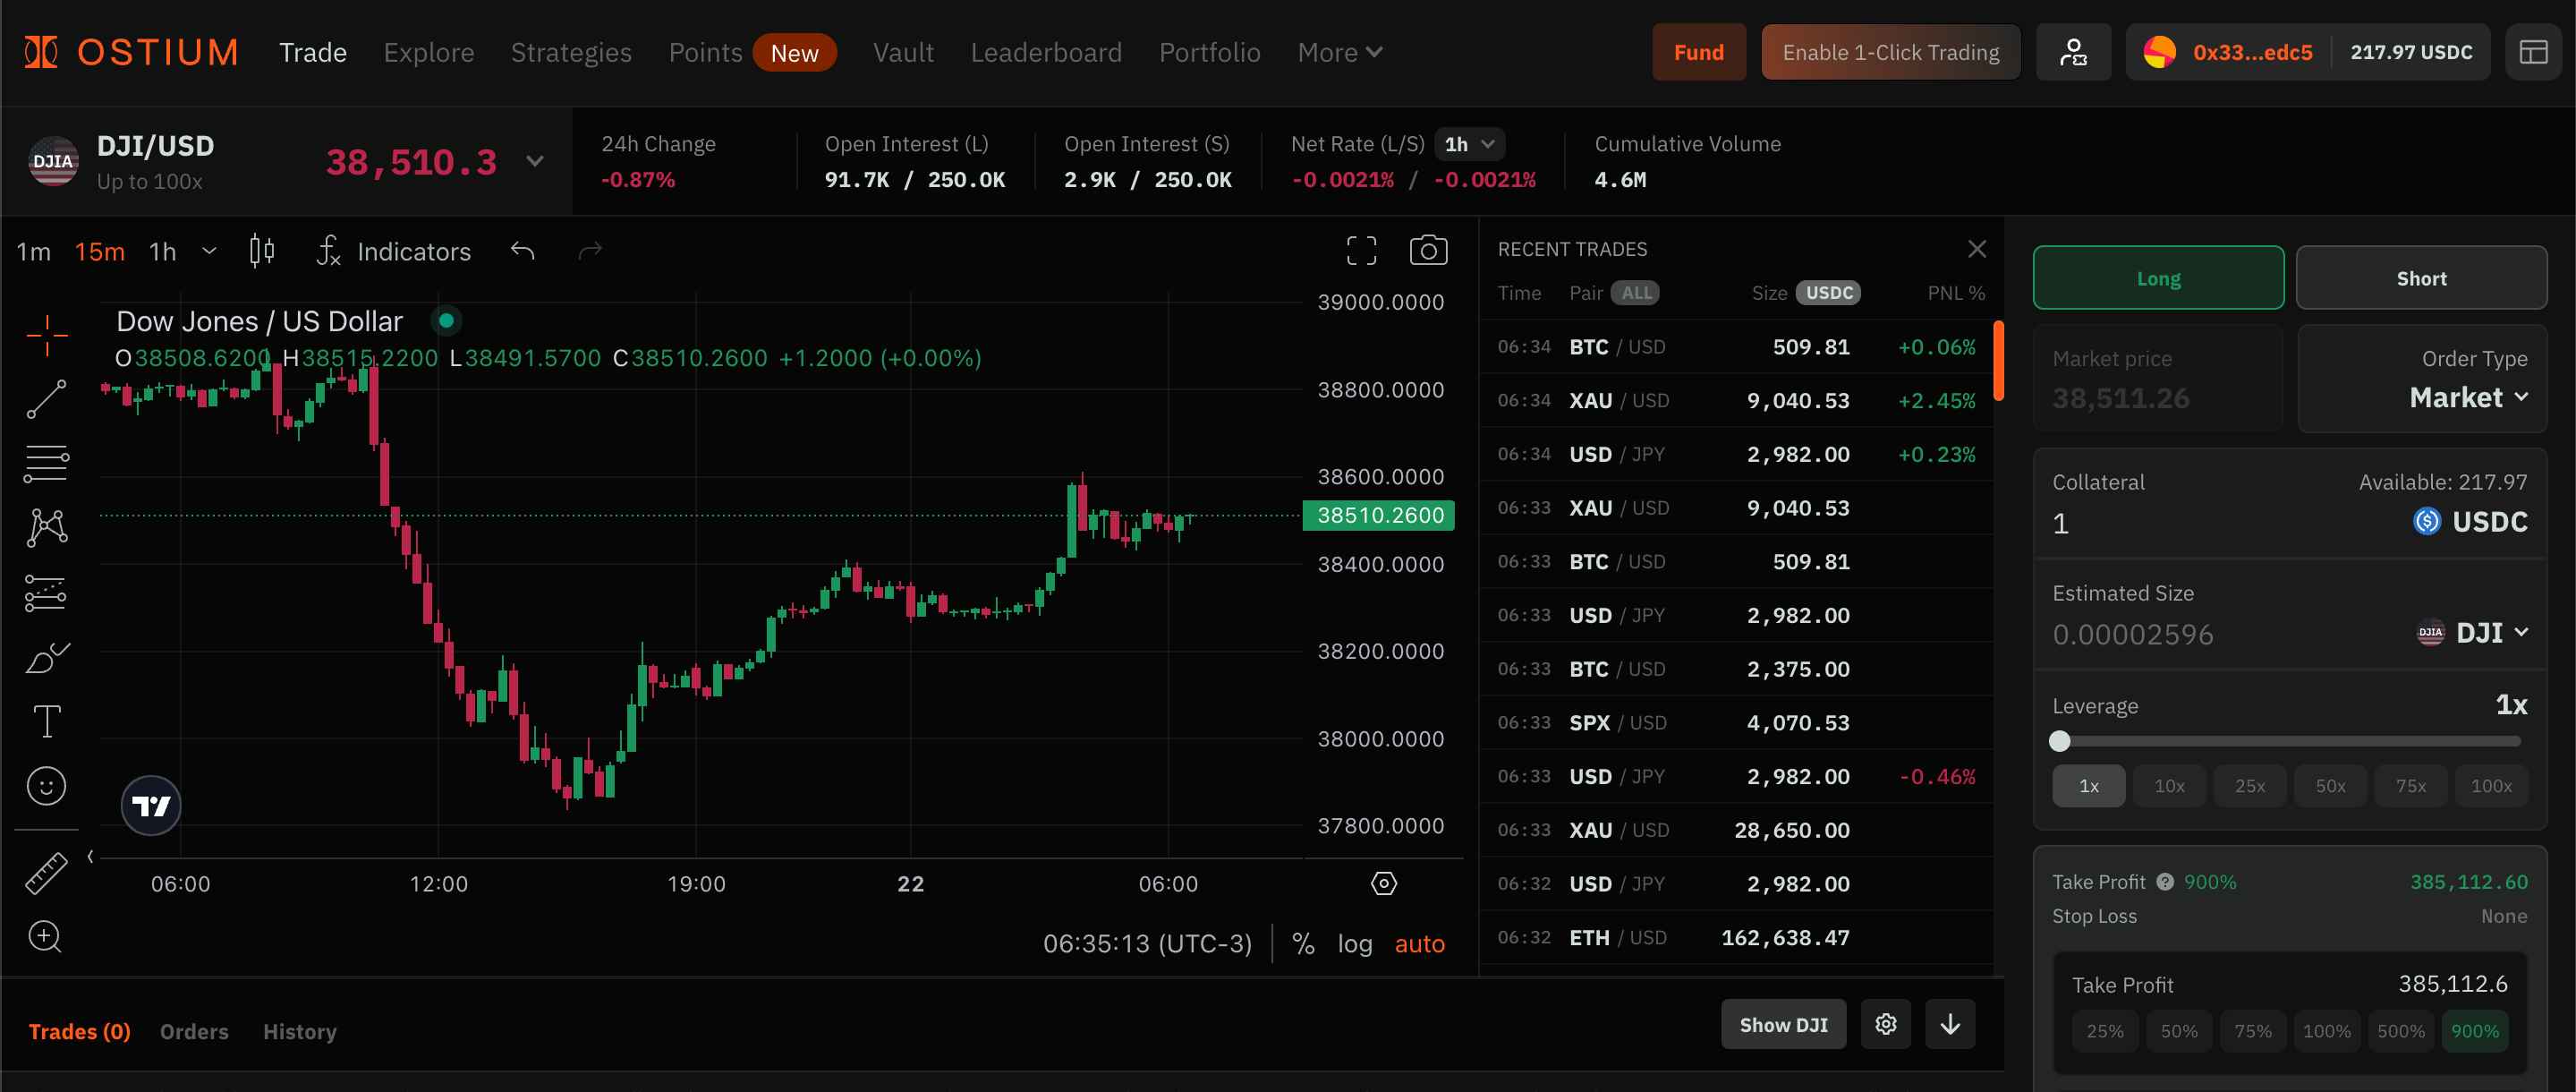
Task: Toggle auto scale on chart
Action: pyautogui.click(x=1419, y=943)
